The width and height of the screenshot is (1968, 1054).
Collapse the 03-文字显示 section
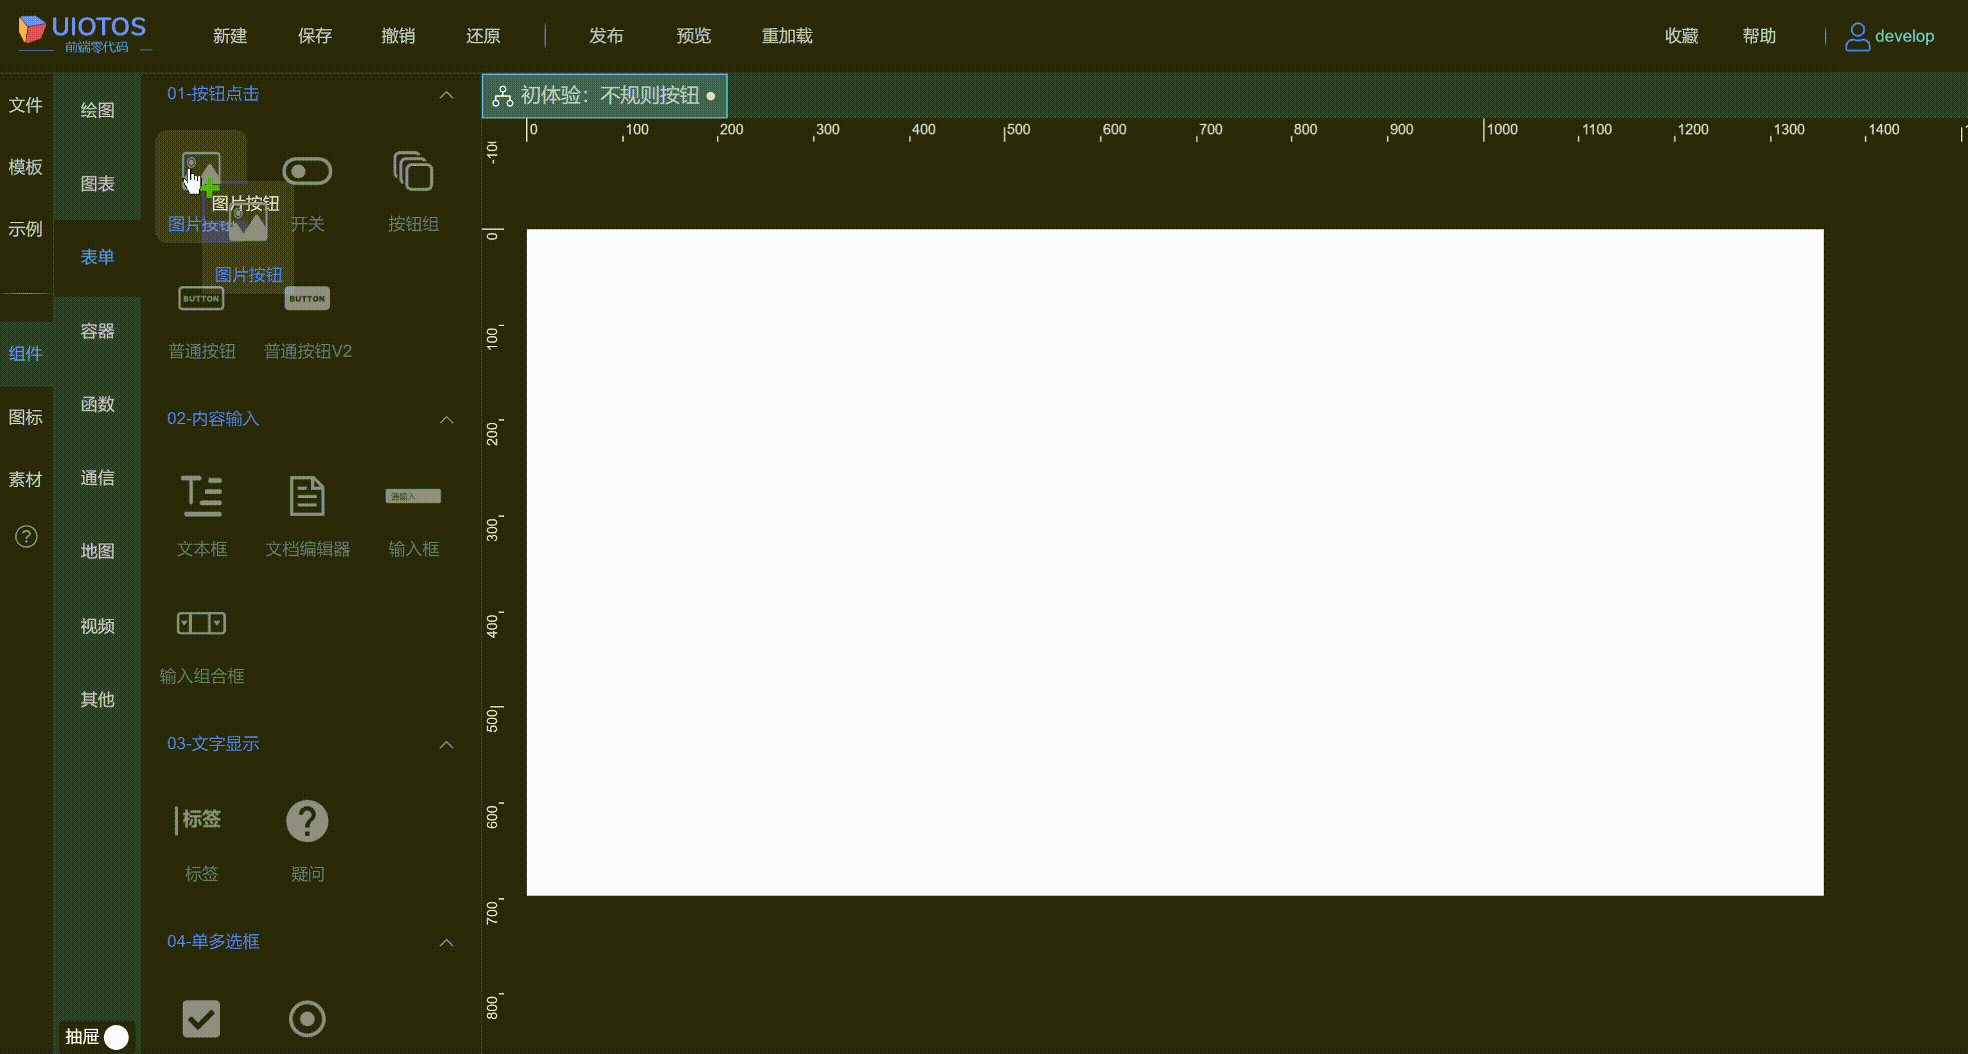[447, 744]
